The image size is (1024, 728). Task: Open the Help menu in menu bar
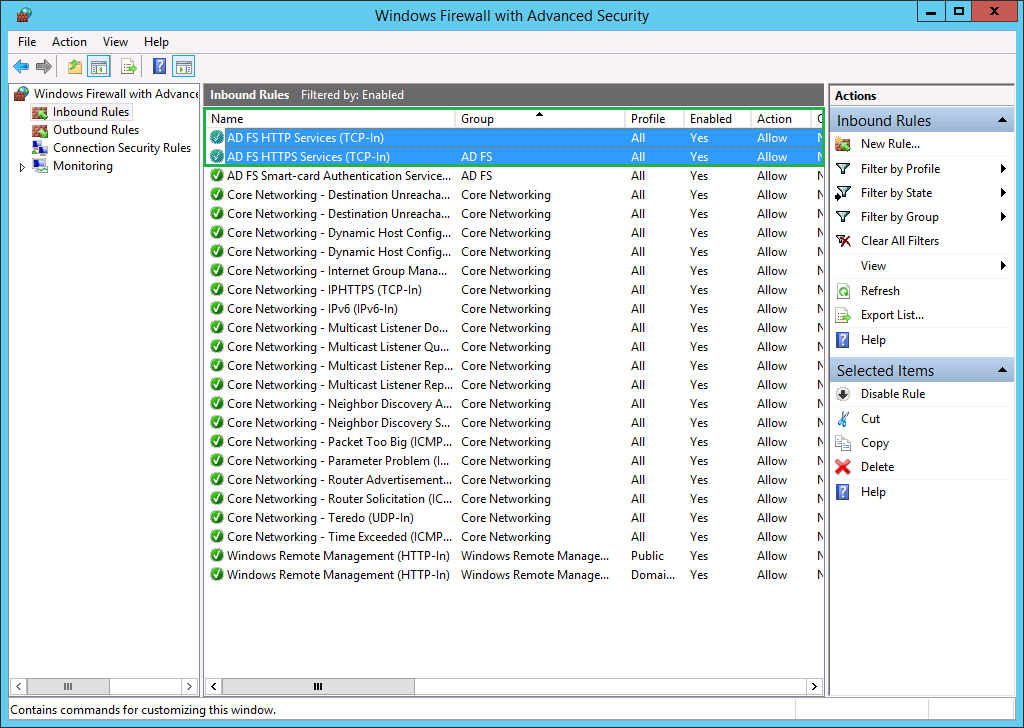[156, 42]
